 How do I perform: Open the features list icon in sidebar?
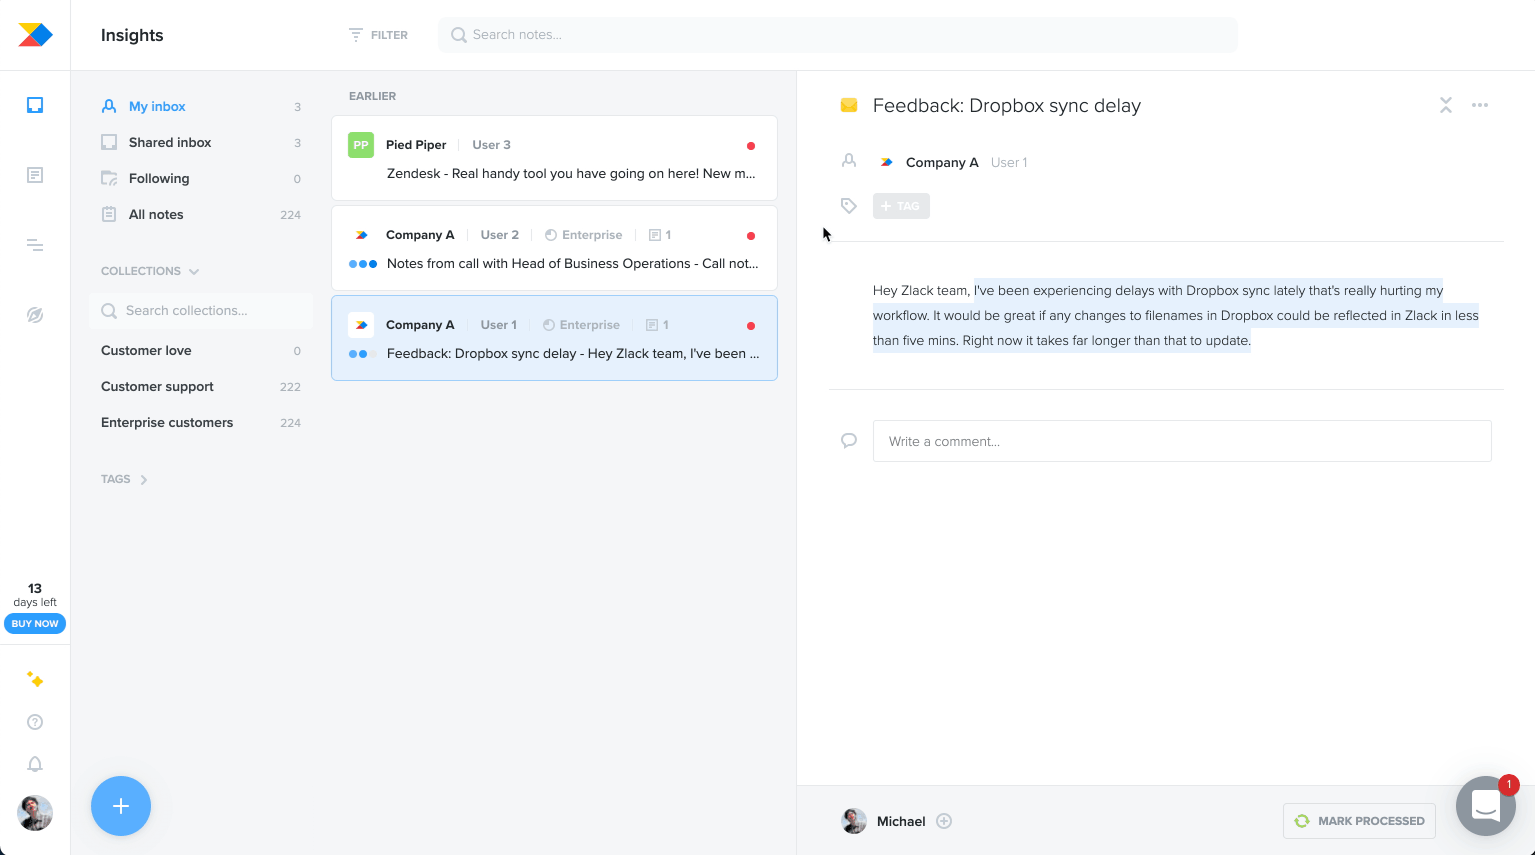click(x=35, y=244)
